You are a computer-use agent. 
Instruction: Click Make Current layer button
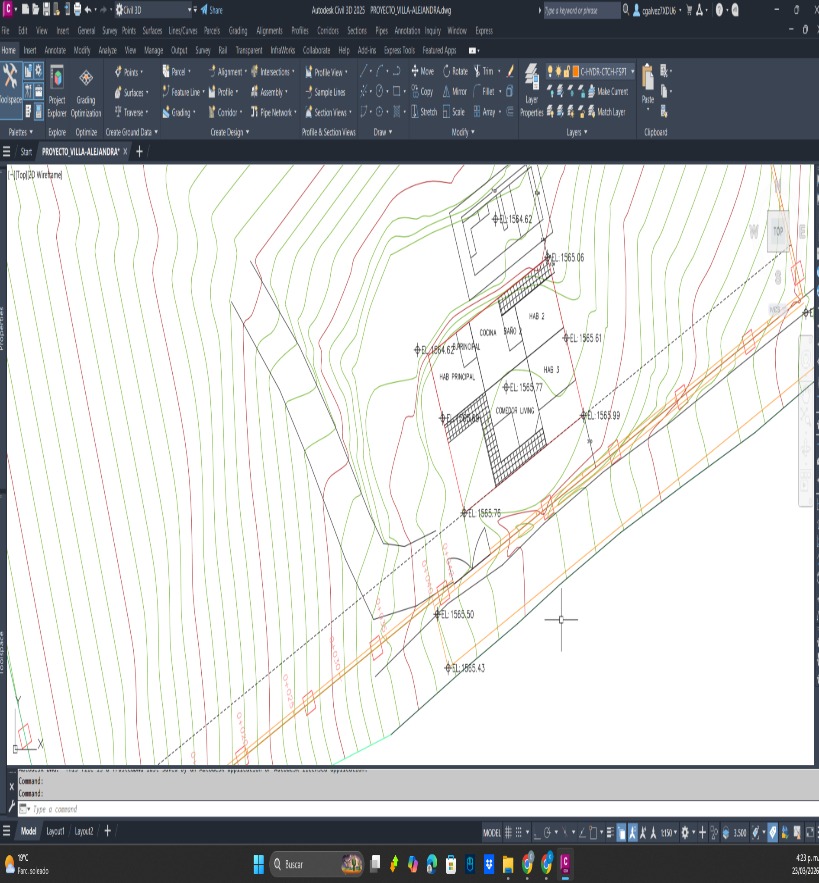point(607,92)
